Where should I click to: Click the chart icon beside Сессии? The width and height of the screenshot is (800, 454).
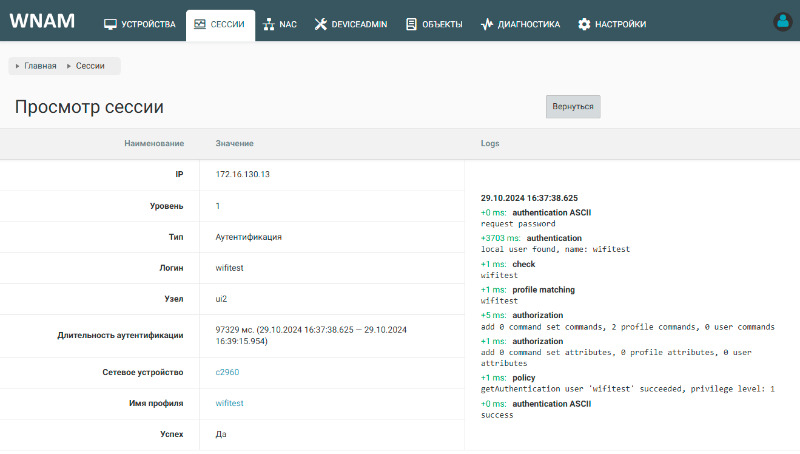pos(200,24)
